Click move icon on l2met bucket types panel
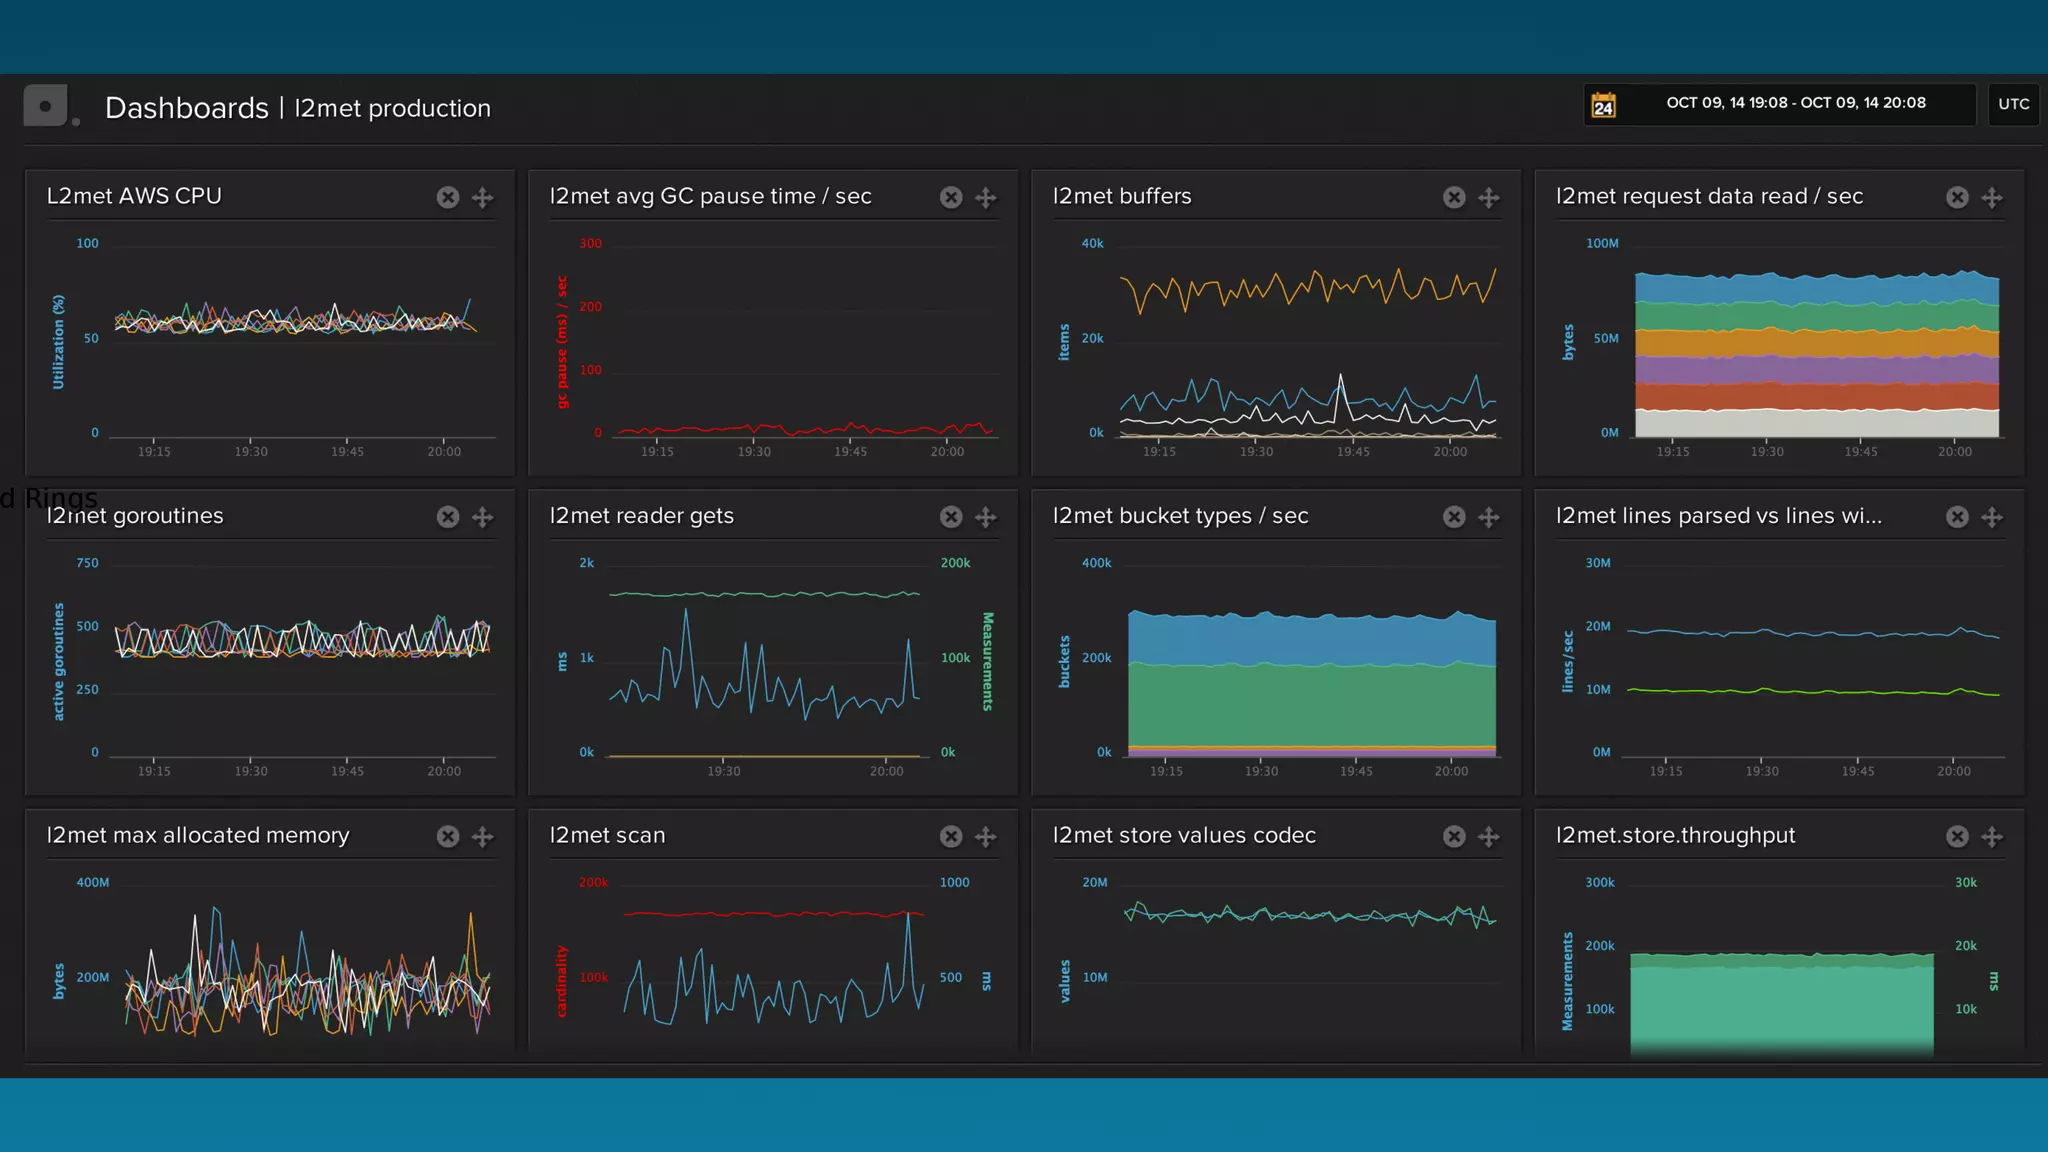2048x1152 pixels. (1489, 517)
